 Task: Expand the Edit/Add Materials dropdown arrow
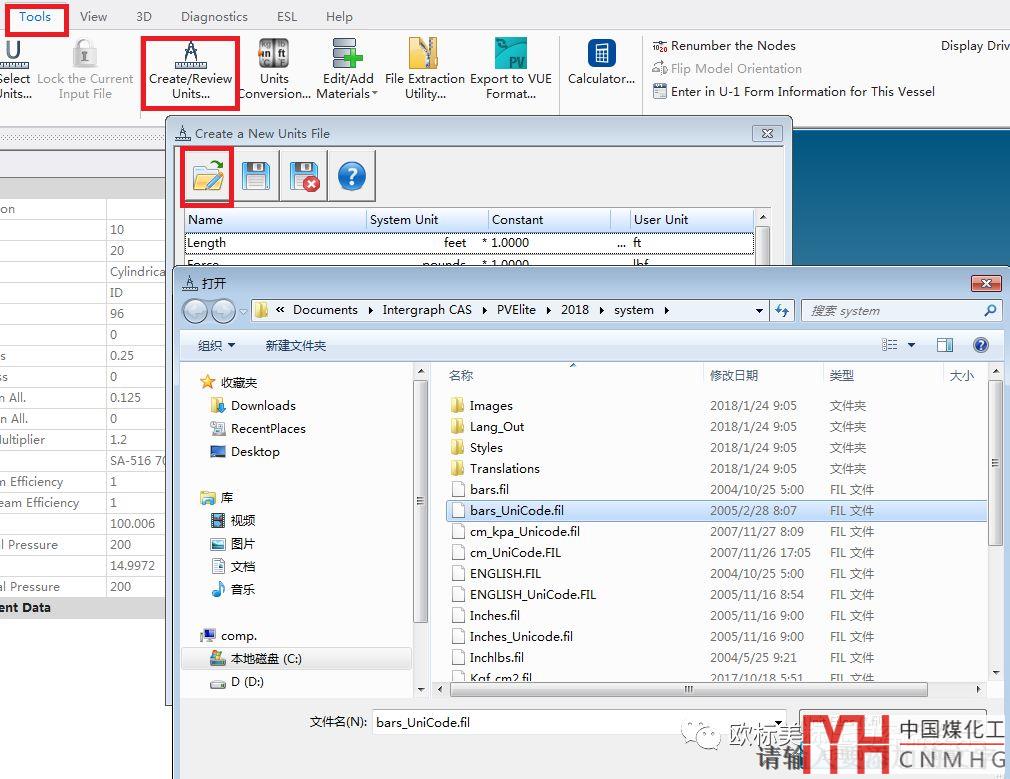(375, 94)
